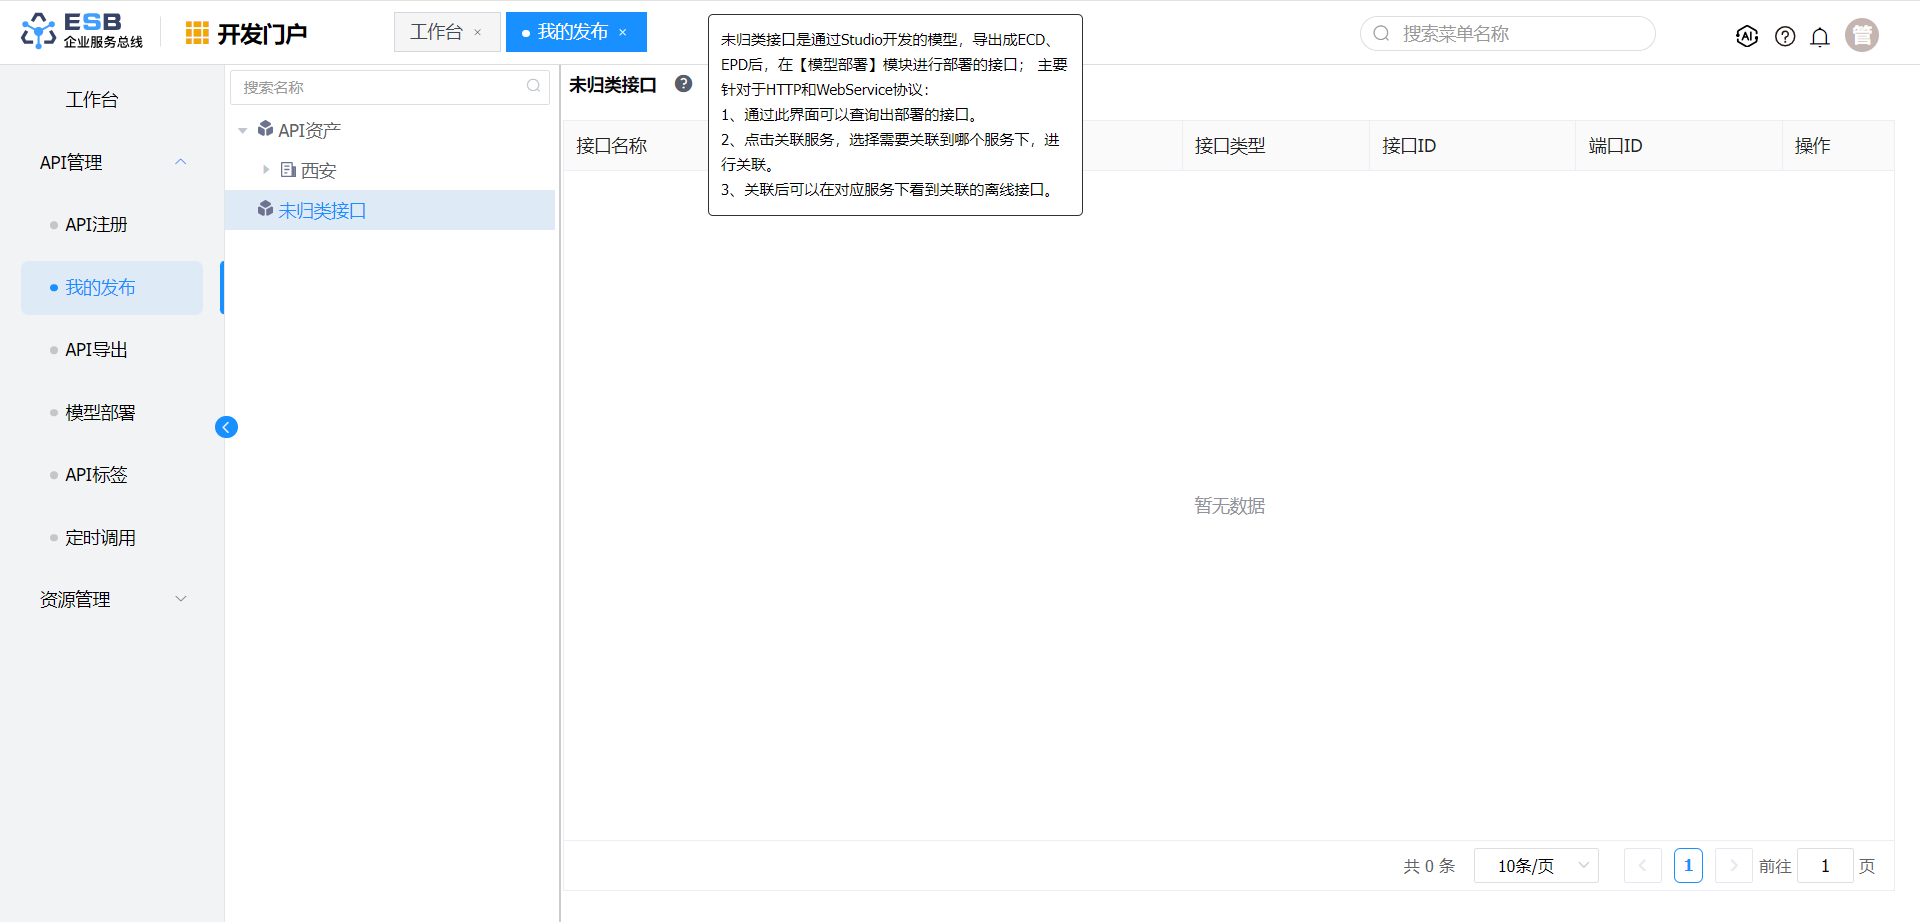This screenshot has width=1920, height=922.
Task: Open the help question mark icon in header
Action: (x=1785, y=36)
